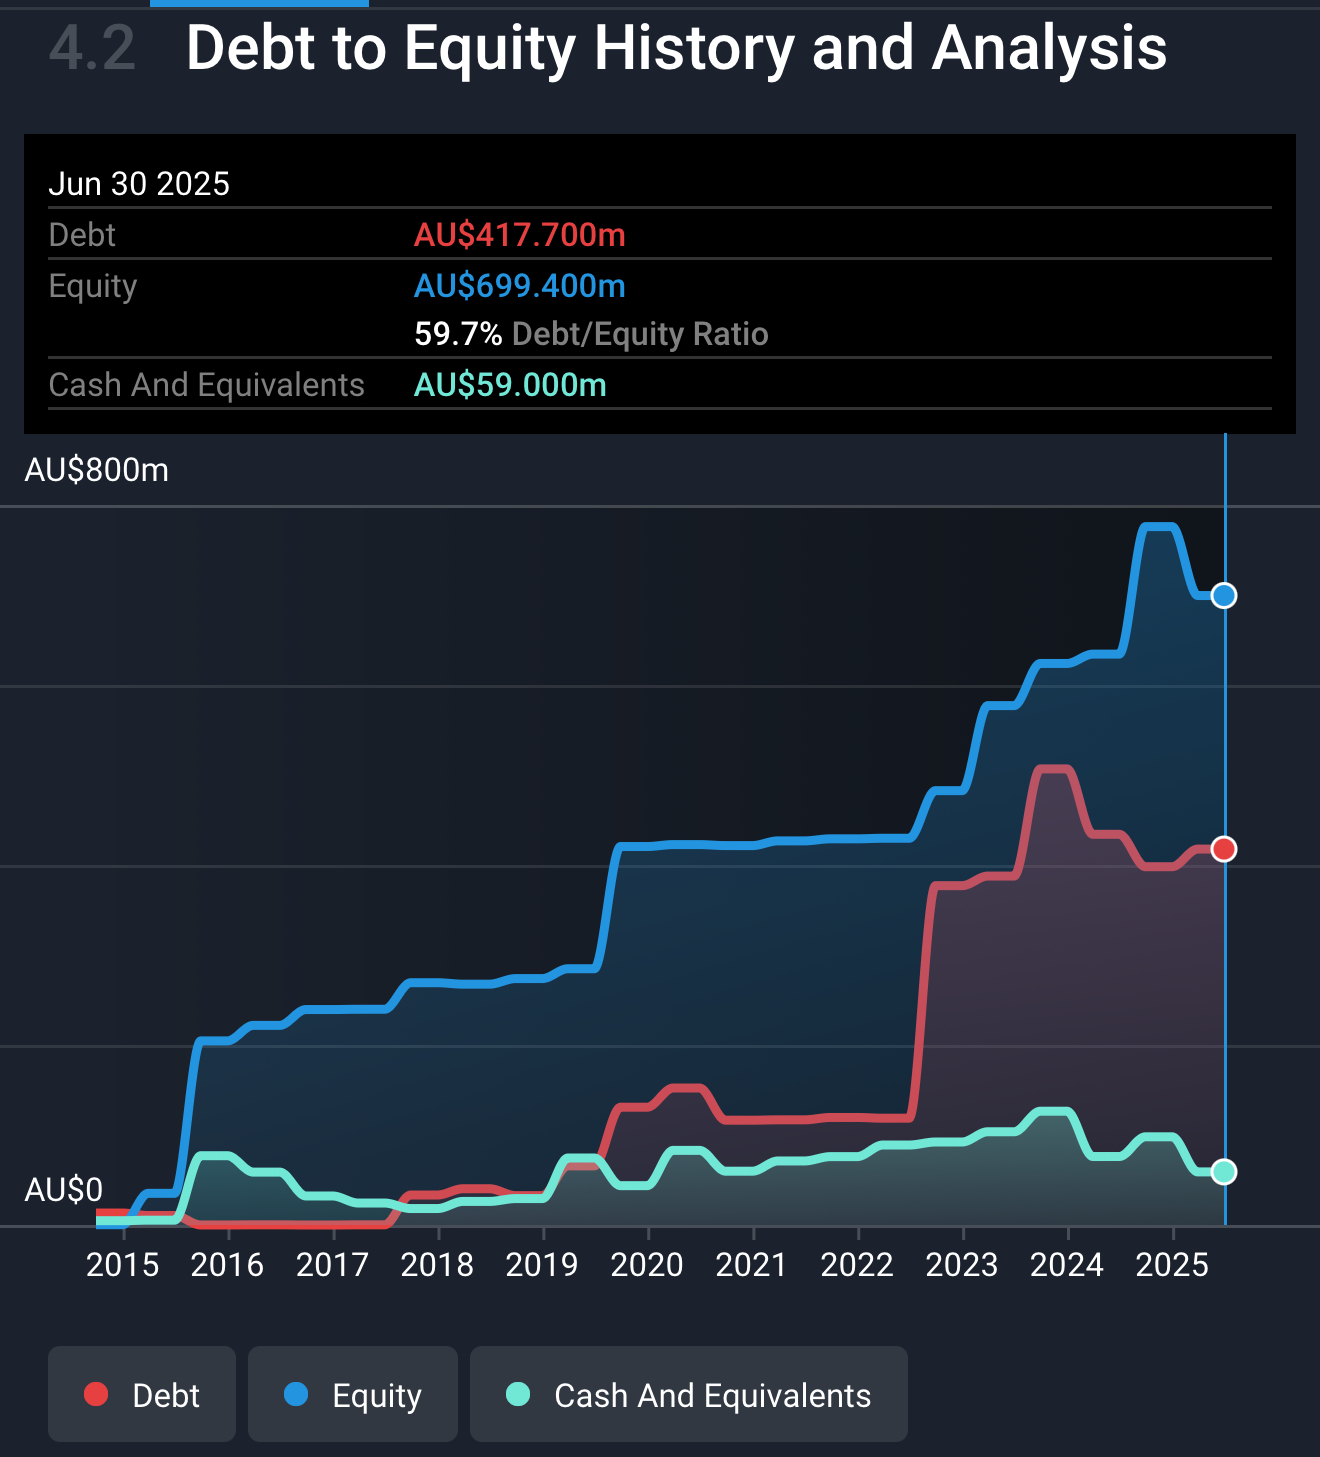The width and height of the screenshot is (1320, 1457).
Task: Click the Debt to Equity History heading
Action: point(676,48)
